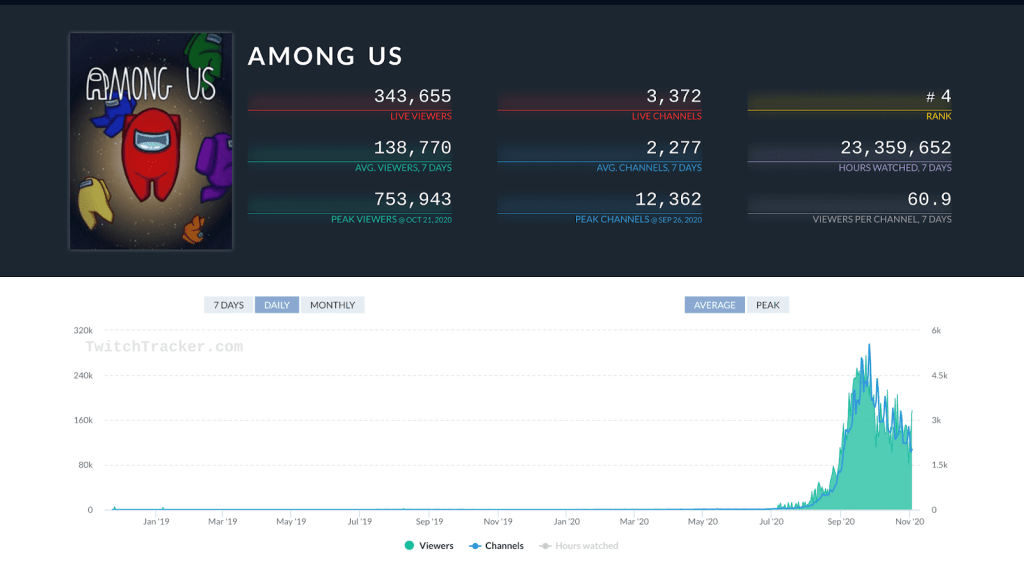Image resolution: width=1024 pixels, height=561 pixels.
Task: Click the TwitchTracker.com chart watermark
Action: tap(164, 347)
